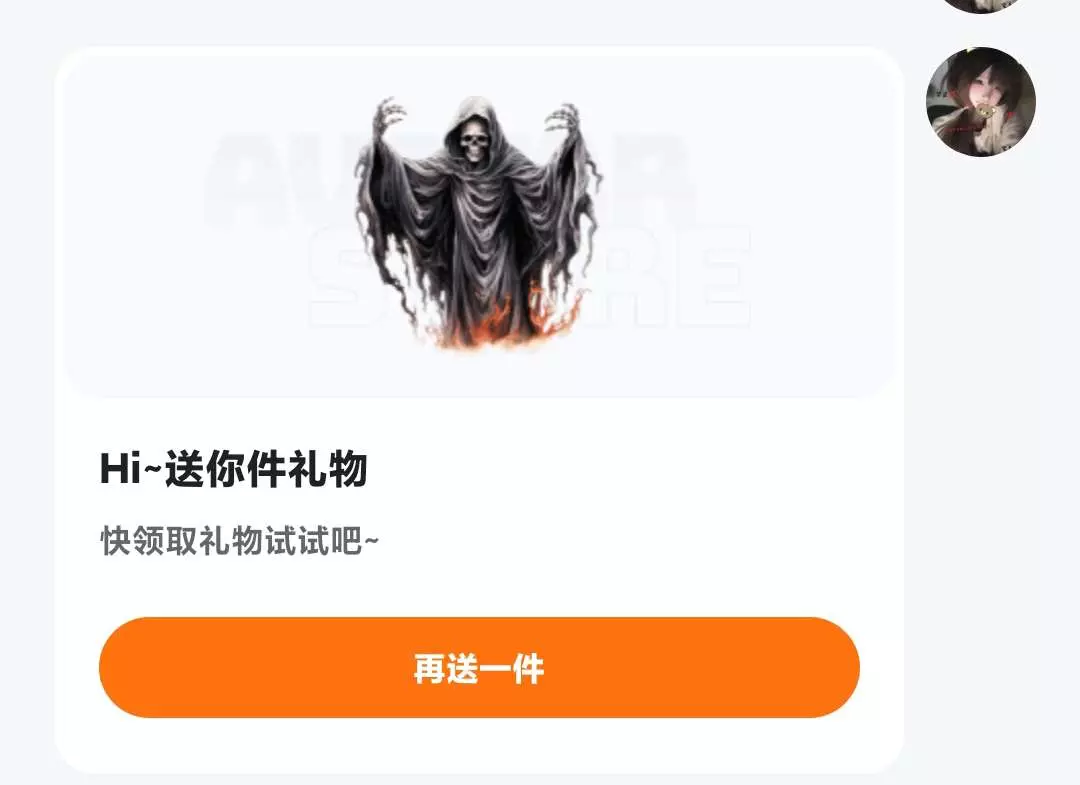Tap the sender's round profile avatar
This screenshot has height=785, width=1080.
pyautogui.click(x=981, y=102)
